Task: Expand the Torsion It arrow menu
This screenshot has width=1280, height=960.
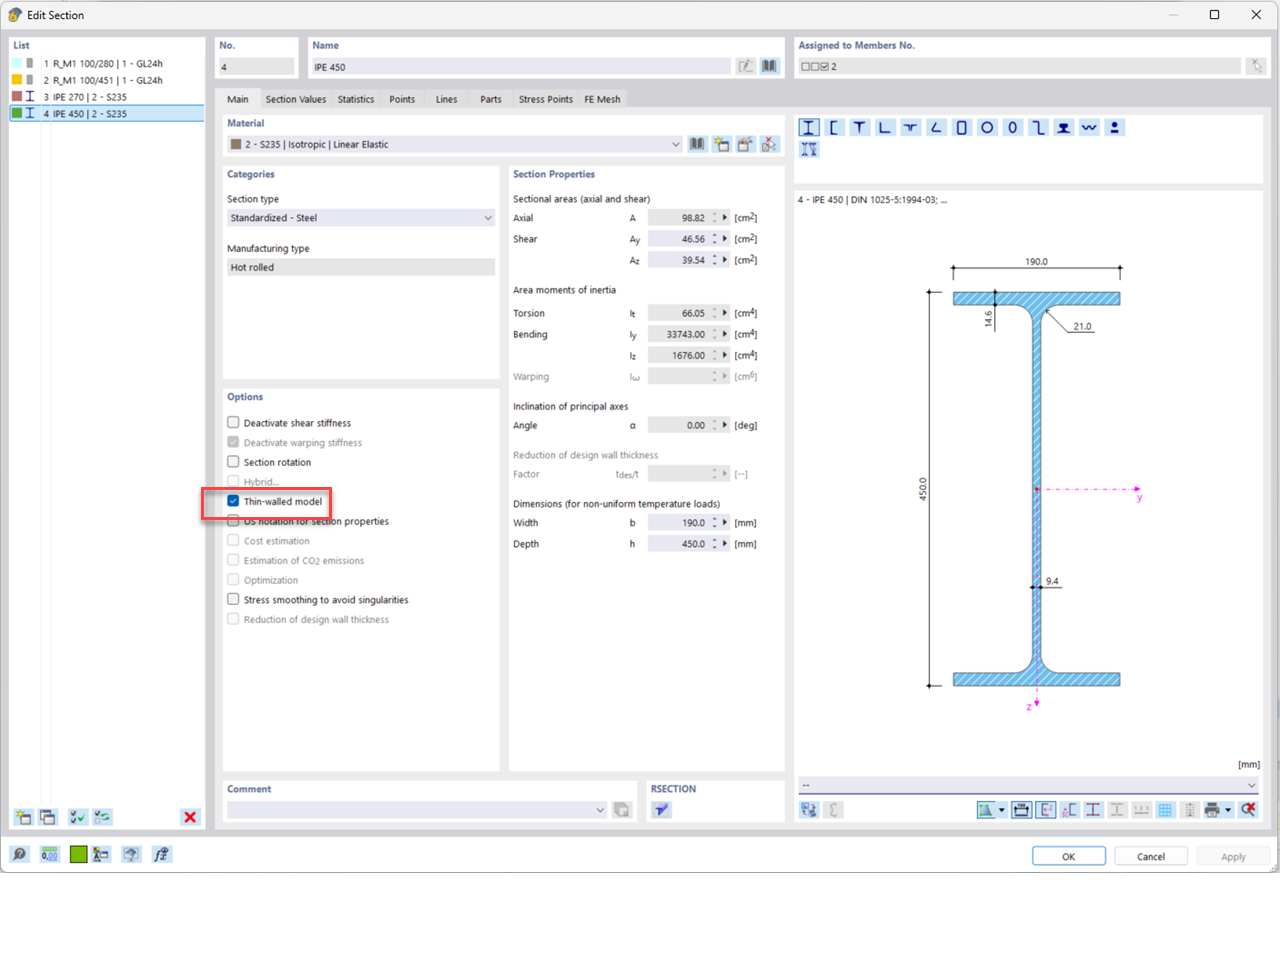Action: (725, 313)
